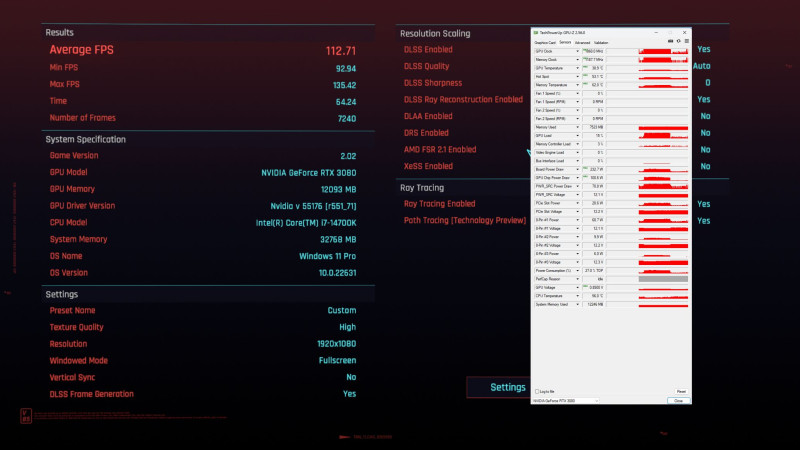Take a GPU-Z screenshot with camera icon
This screenshot has width=800, height=450.
[x=670, y=41]
